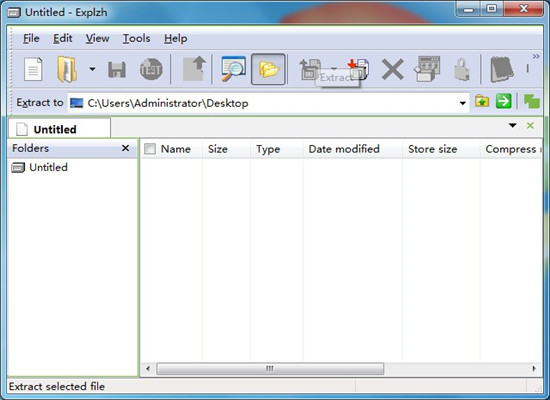The height and width of the screenshot is (400, 550).
Task: Expand the Extract to path dropdown
Action: point(463,103)
